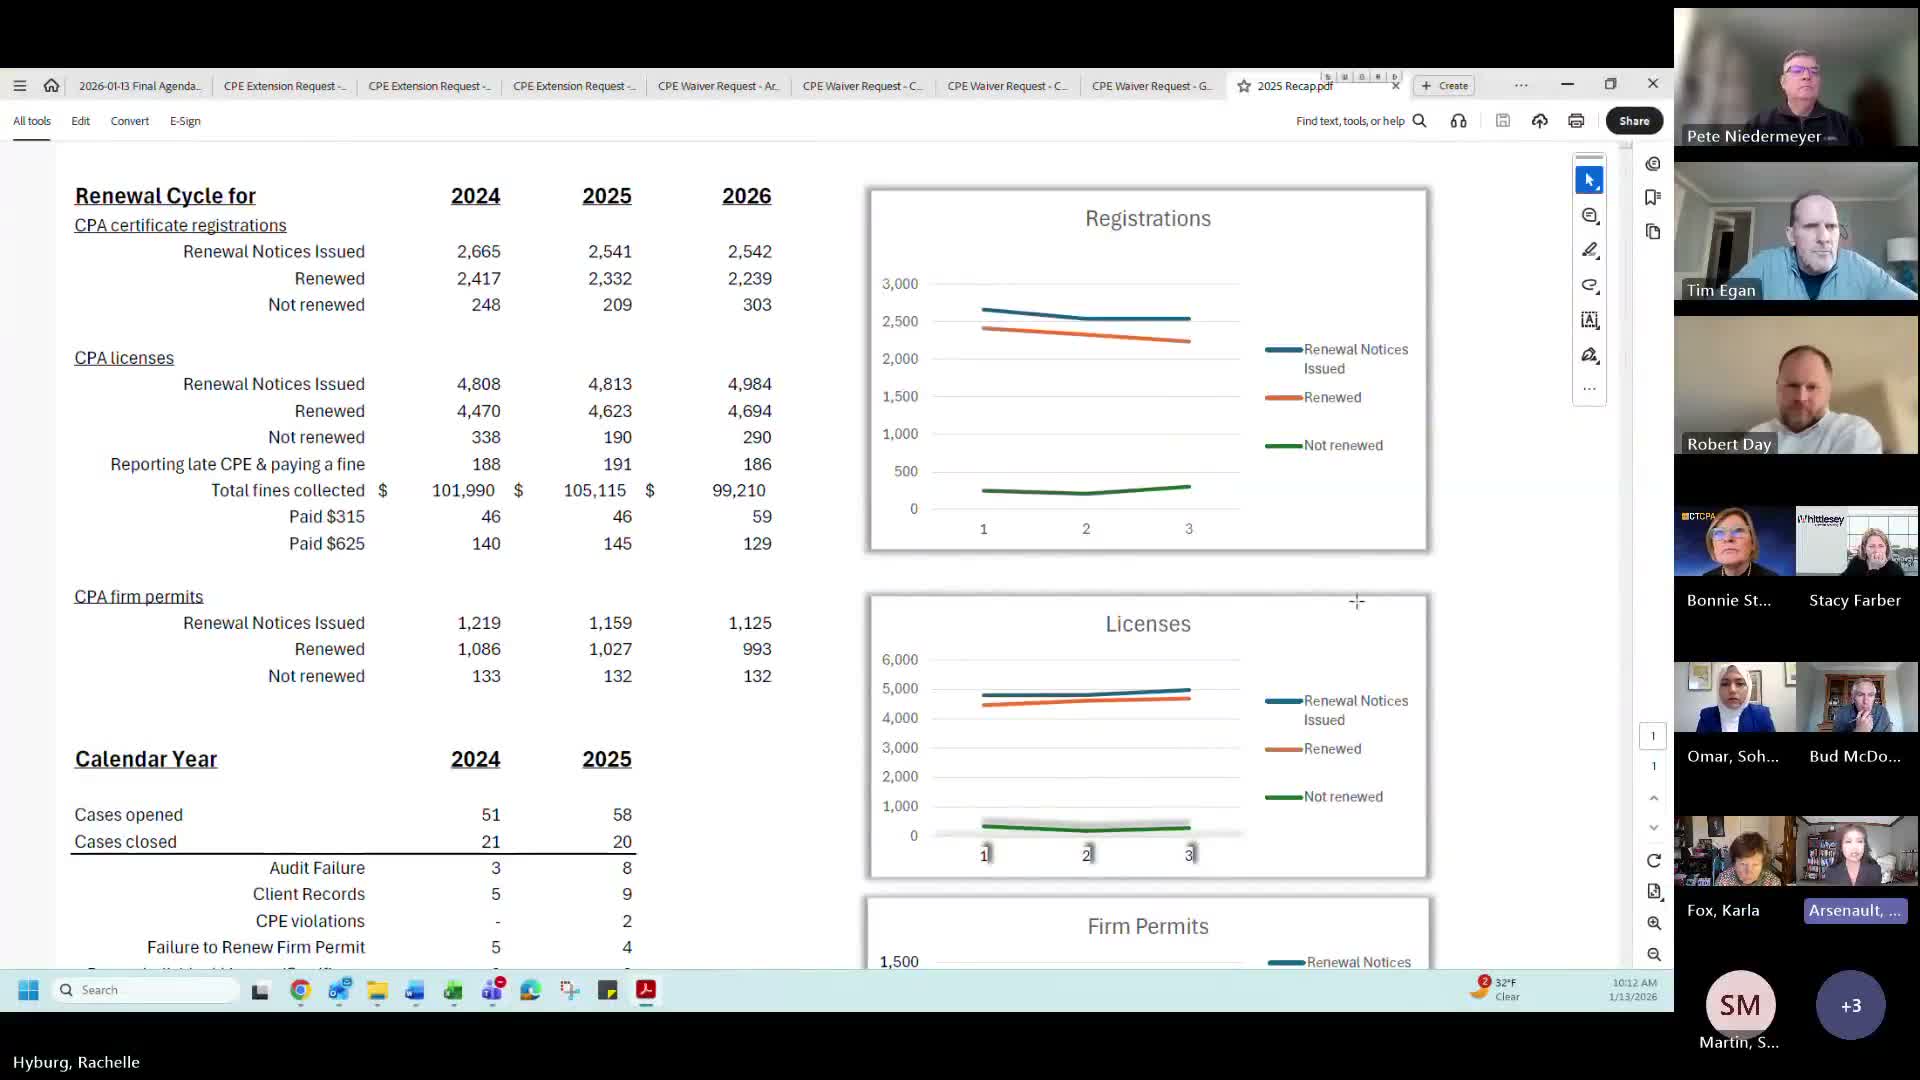Rotate the page clockwise
The image size is (1920, 1080).
1653,861
